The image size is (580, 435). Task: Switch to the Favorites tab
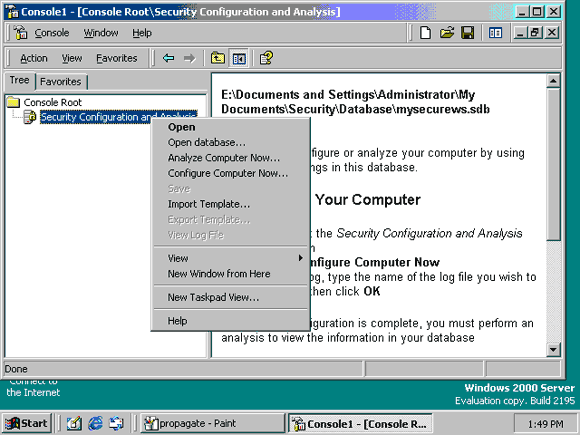[61, 81]
